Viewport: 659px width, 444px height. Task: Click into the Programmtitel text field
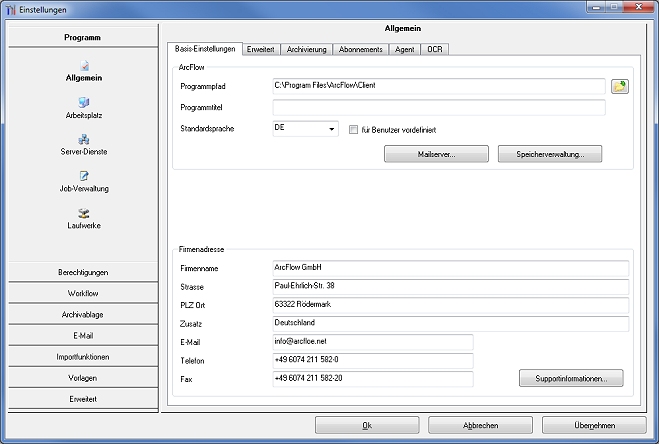tap(438, 108)
